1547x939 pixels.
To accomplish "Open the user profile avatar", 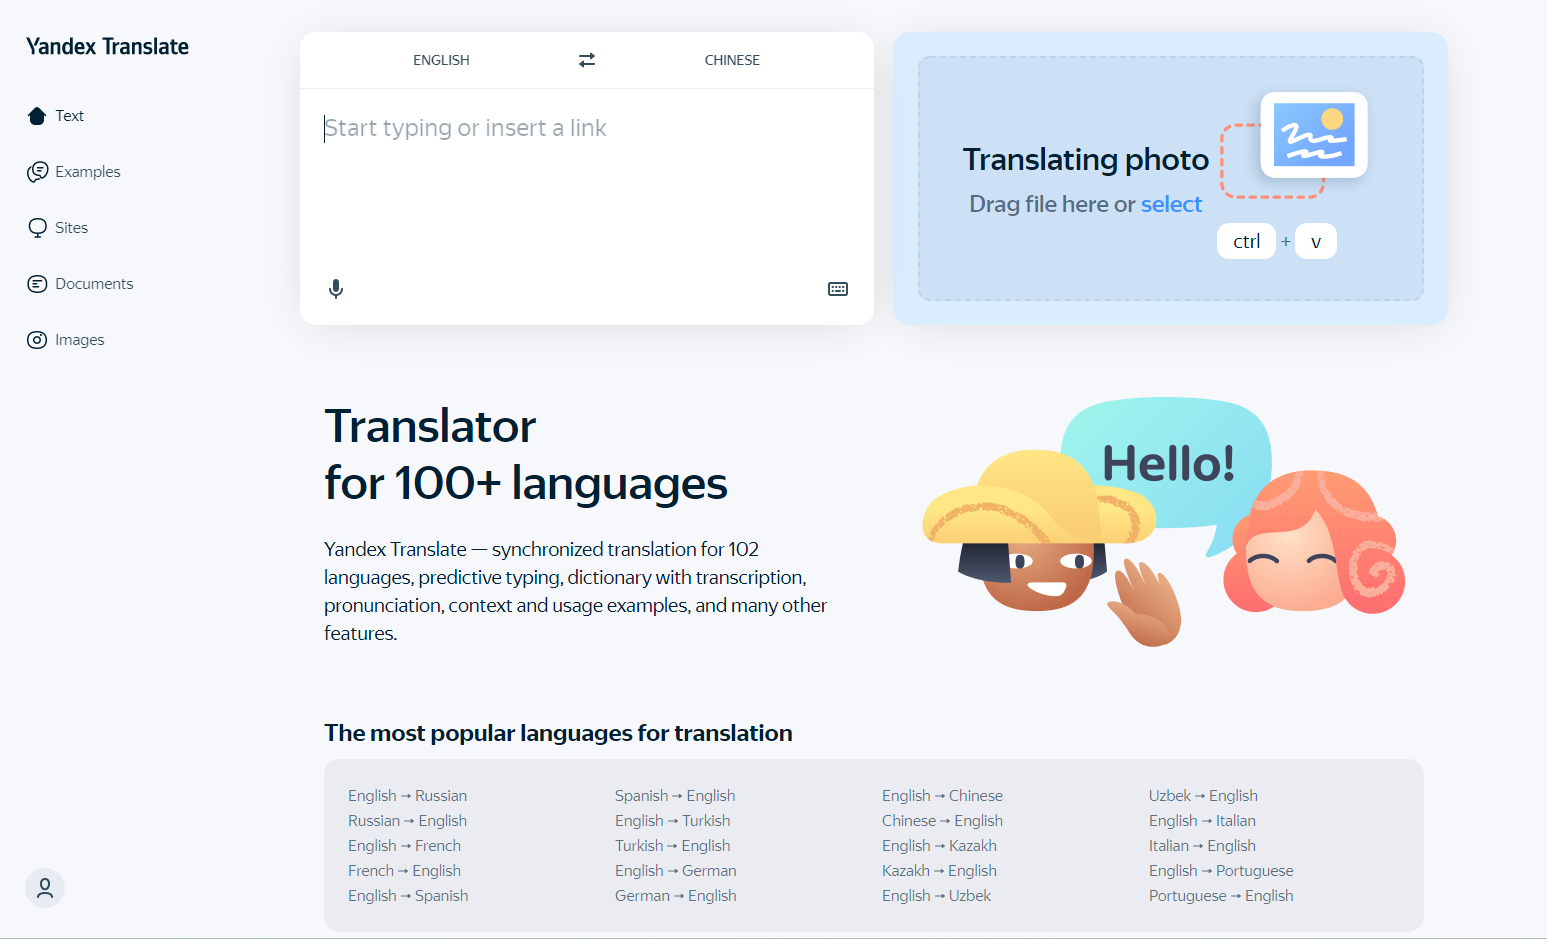I will (x=45, y=888).
